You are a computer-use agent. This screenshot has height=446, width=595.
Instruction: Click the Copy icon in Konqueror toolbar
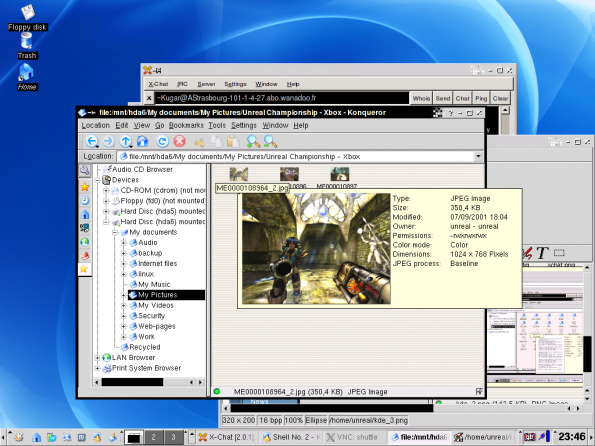pos(216,141)
